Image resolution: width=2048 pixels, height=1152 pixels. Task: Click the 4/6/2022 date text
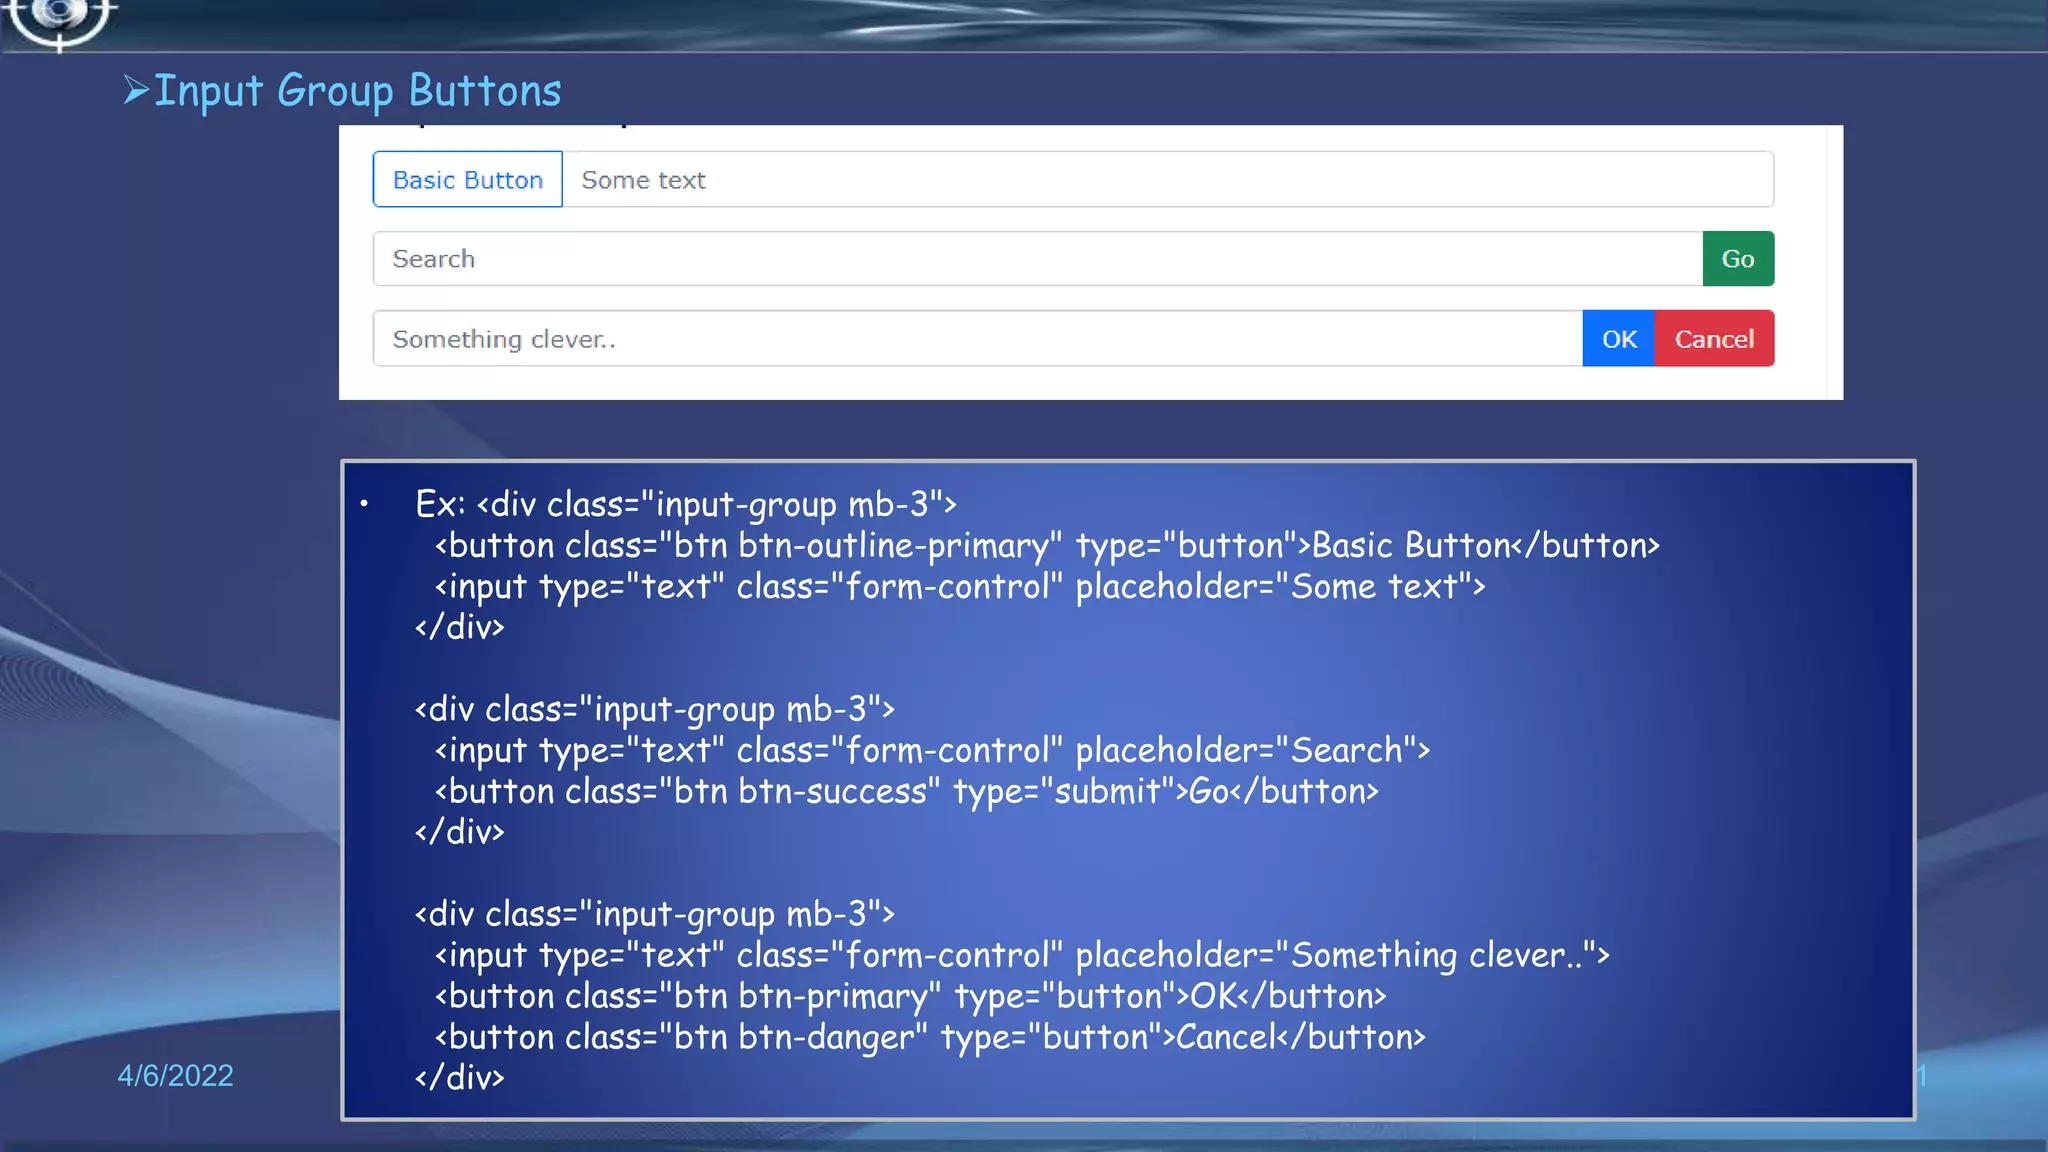coord(175,1076)
